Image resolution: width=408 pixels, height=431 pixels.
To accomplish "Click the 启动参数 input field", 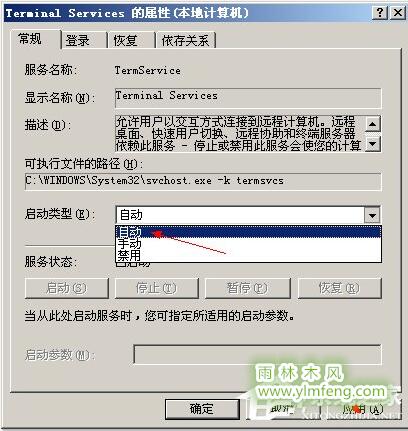I will pos(257,355).
